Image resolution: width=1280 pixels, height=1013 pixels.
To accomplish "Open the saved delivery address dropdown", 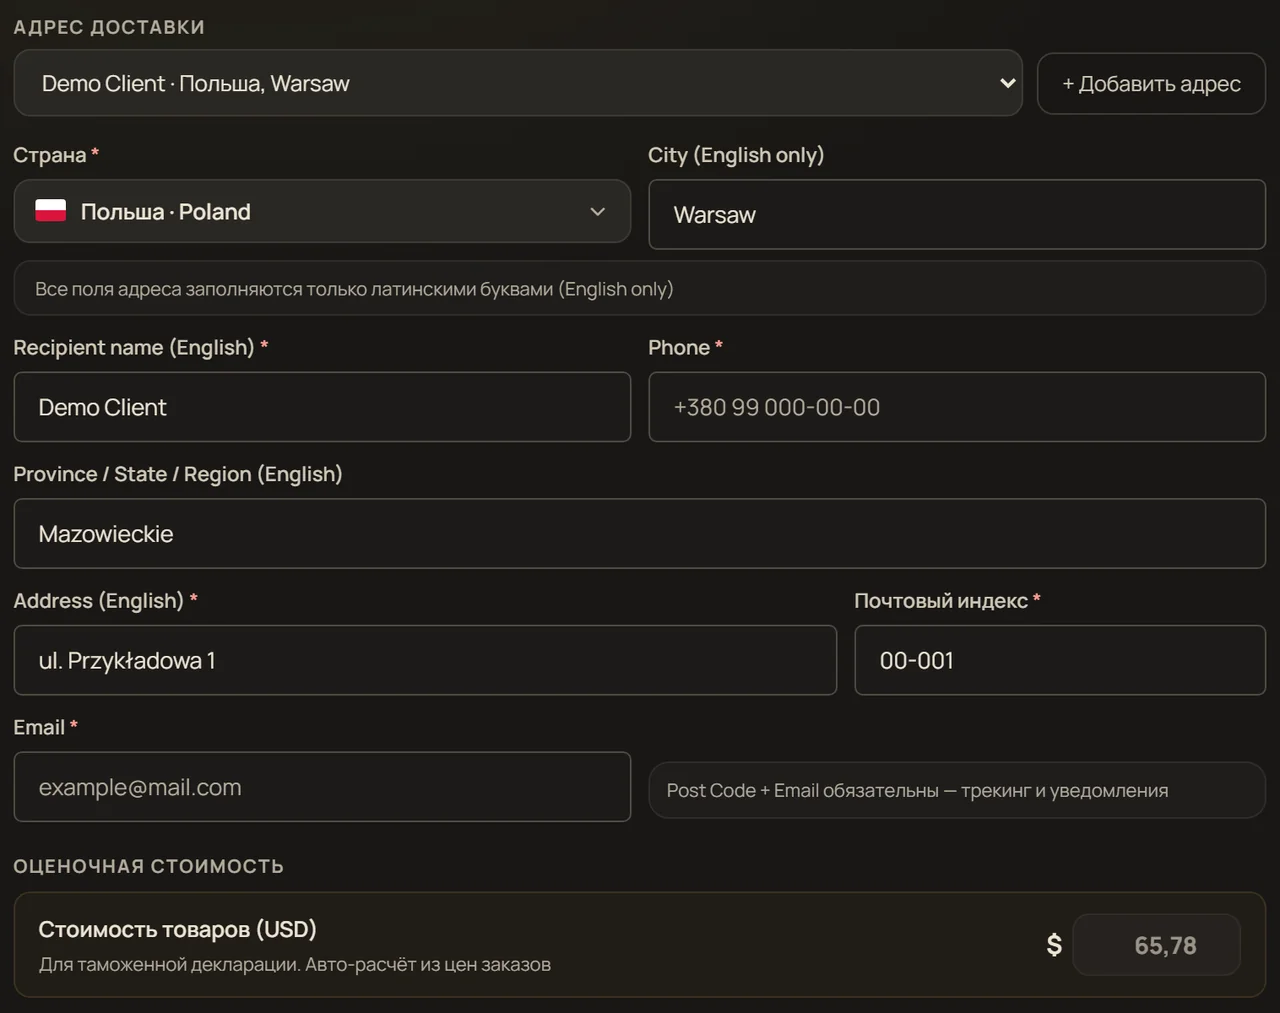I will point(518,83).
